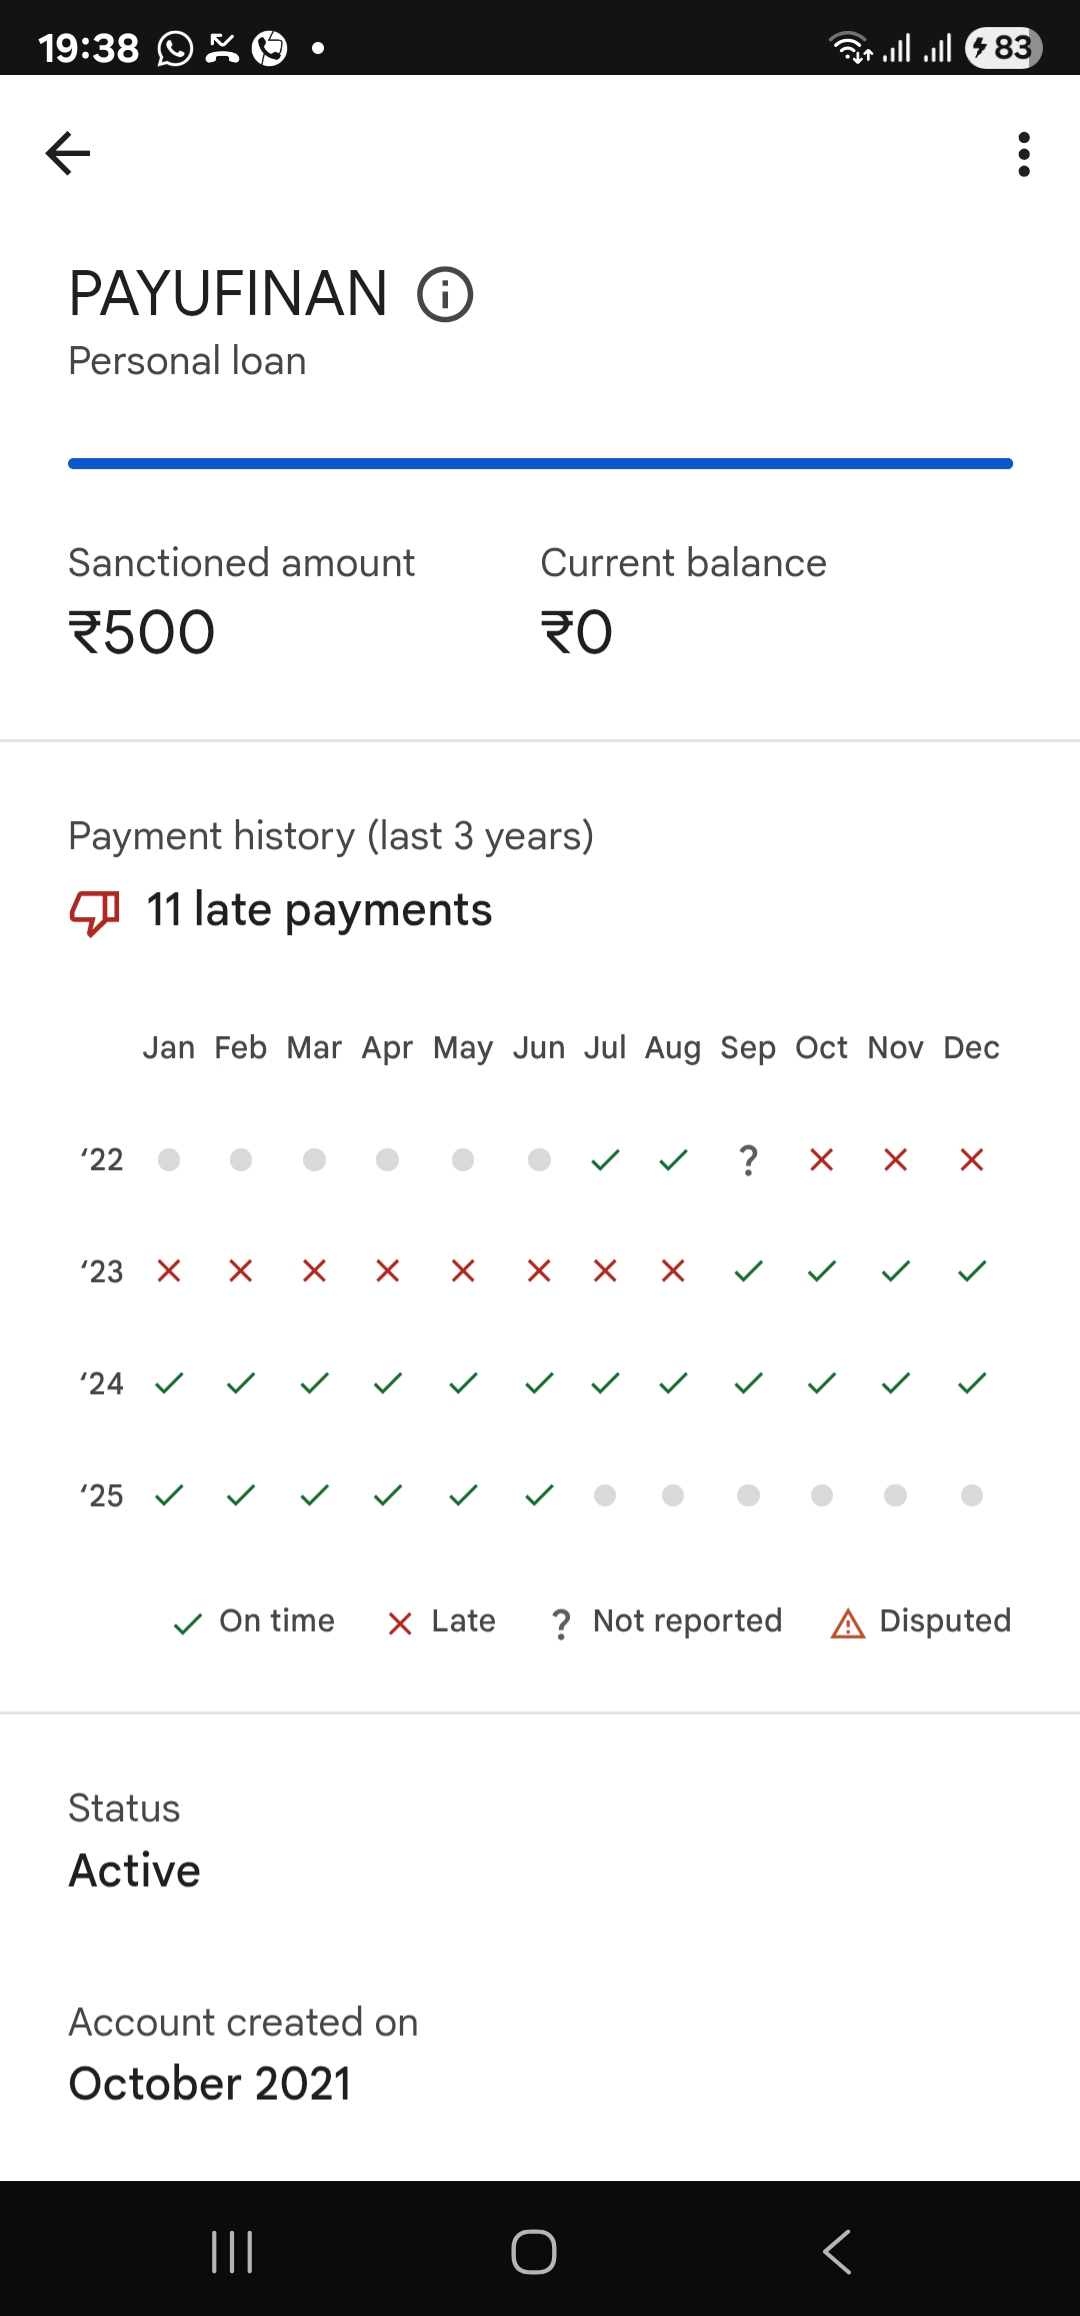This screenshot has width=1080, height=2316.
Task: Open the three-dot overflow menu
Action: (x=1023, y=154)
